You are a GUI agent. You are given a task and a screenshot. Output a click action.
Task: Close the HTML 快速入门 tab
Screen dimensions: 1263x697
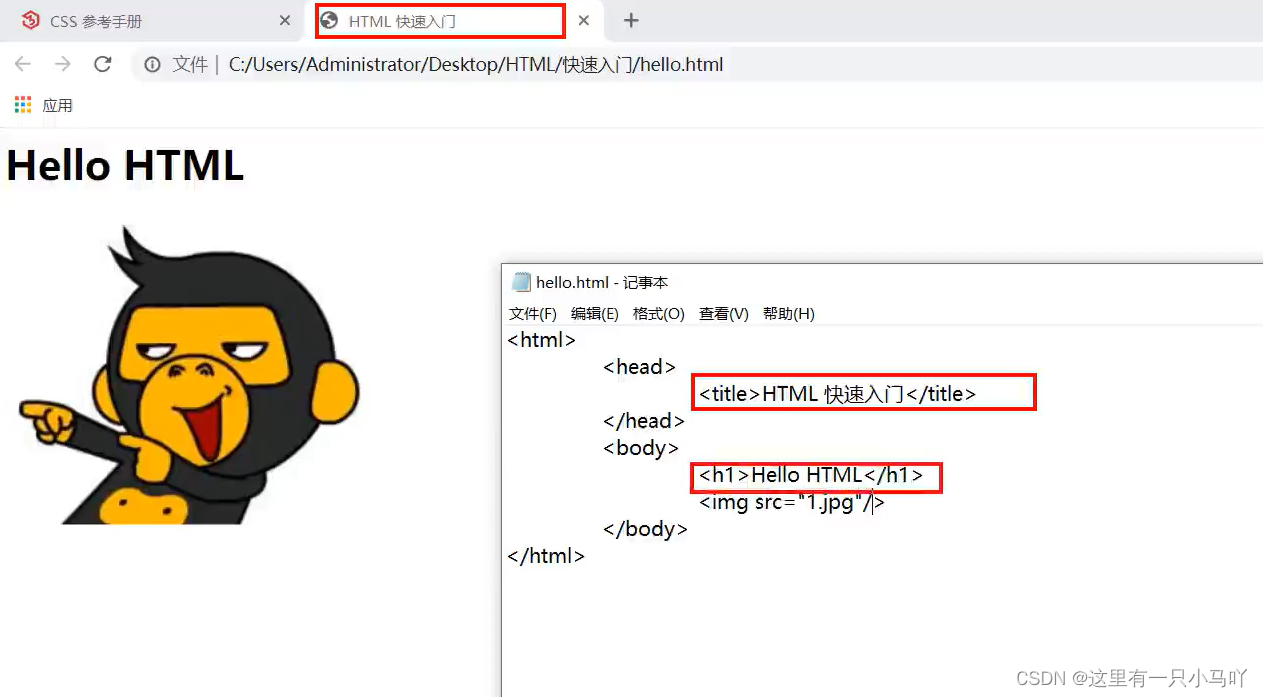point(584,21)
